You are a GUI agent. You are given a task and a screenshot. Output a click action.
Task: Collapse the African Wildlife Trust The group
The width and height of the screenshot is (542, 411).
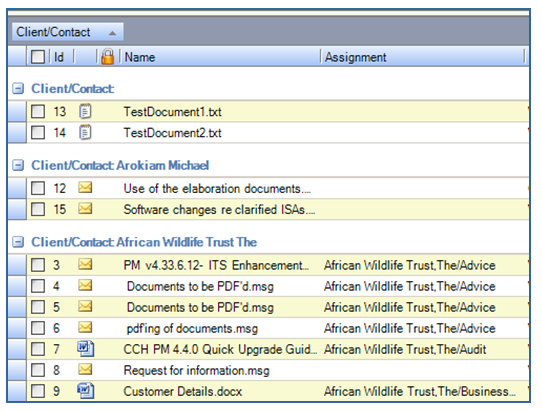pyautogui.click(x=18, y=242)
